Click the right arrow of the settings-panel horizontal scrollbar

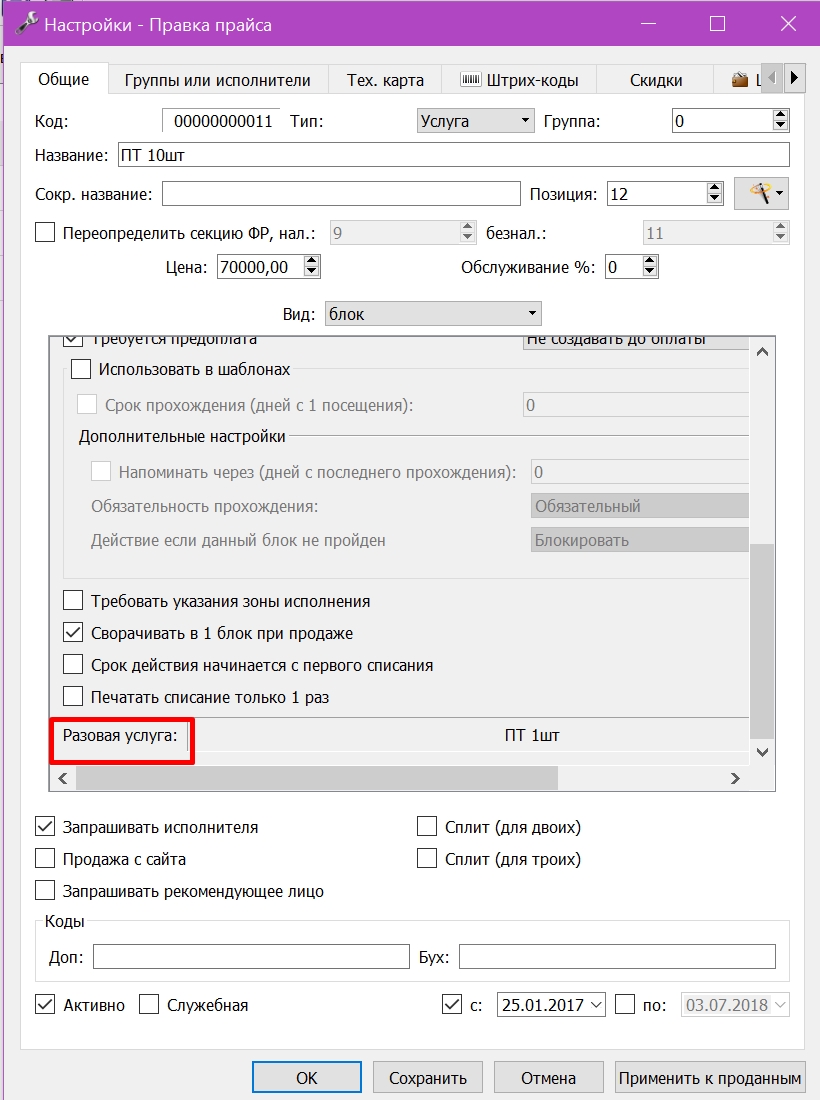tap(735, 778)
